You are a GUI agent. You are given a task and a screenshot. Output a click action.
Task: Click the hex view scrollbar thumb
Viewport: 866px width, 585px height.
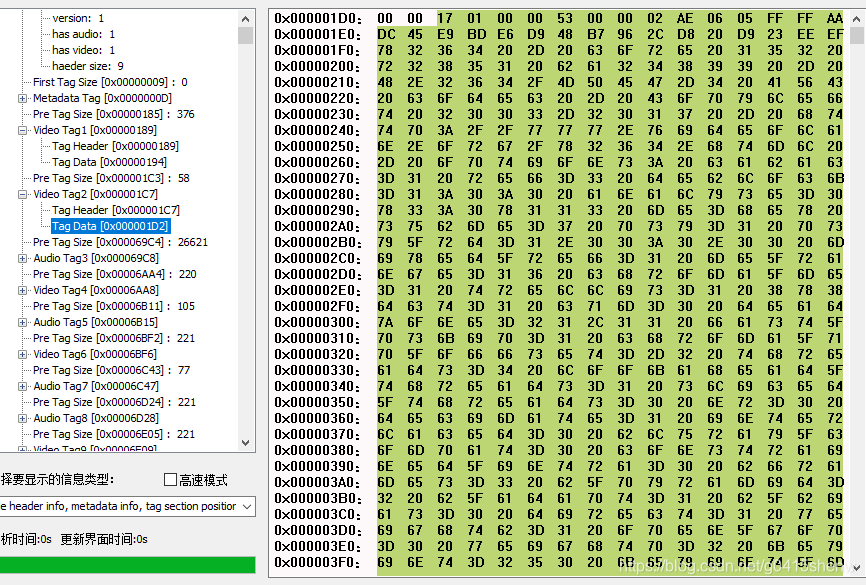pos(857,35)
